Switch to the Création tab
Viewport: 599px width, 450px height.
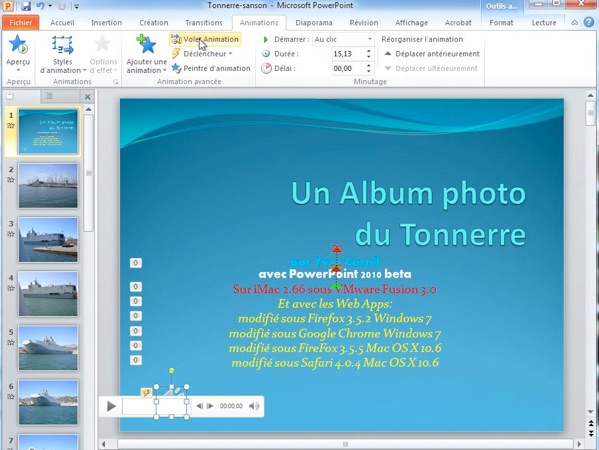coord(154,23)
